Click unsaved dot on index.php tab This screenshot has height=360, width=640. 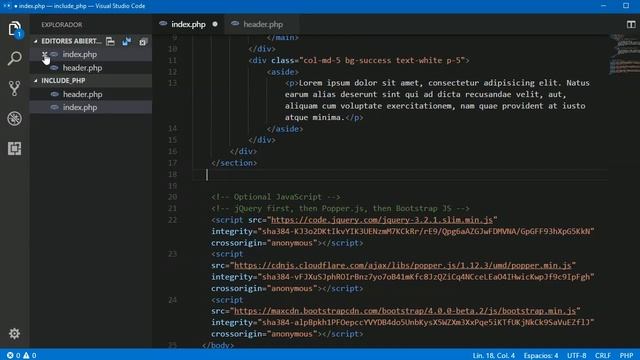tap(215, 24)
